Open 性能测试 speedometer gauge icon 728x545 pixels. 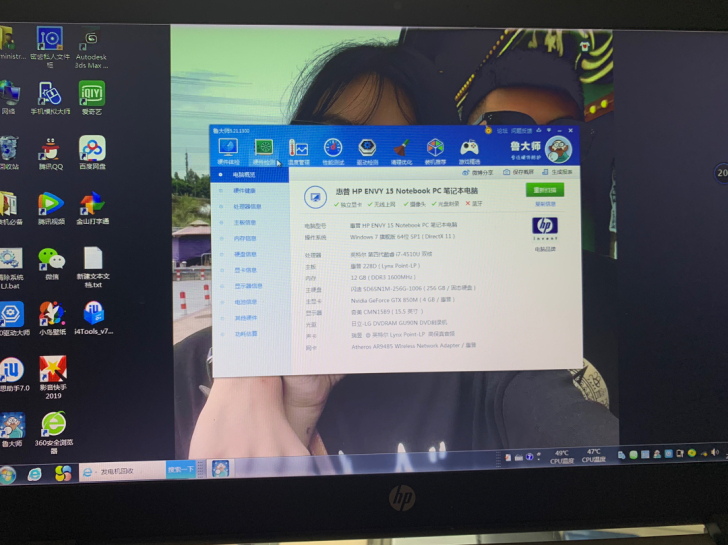click(x=333, y=152)
